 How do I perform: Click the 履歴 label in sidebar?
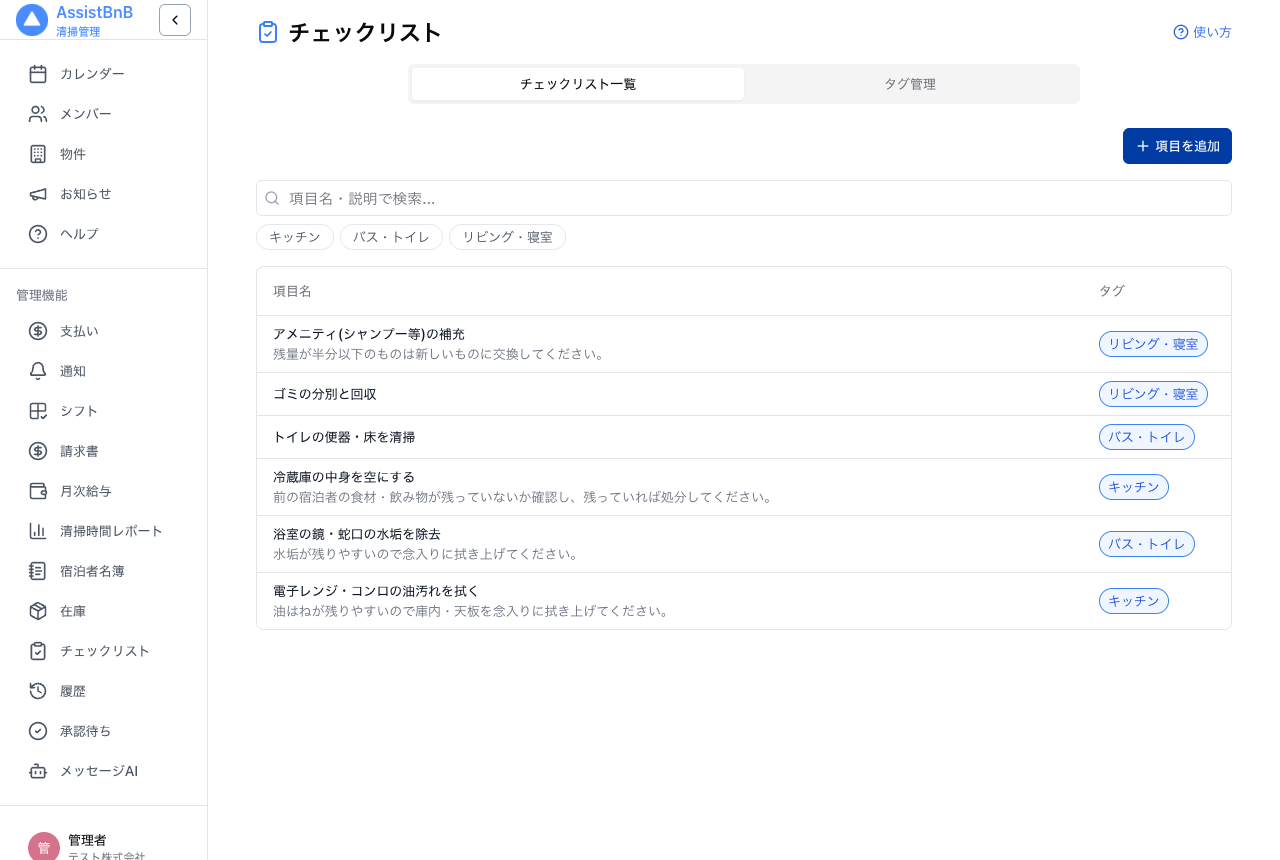73,691
